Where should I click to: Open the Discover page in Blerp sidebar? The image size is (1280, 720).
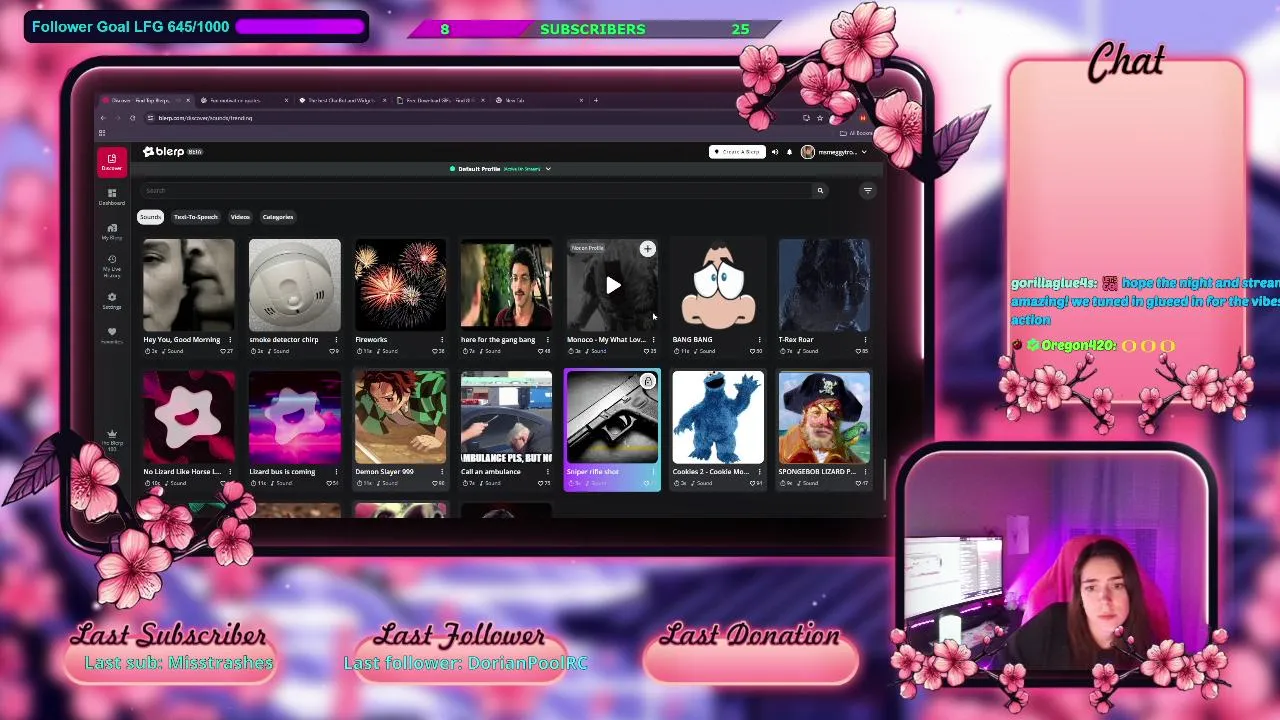coord(111,161)
